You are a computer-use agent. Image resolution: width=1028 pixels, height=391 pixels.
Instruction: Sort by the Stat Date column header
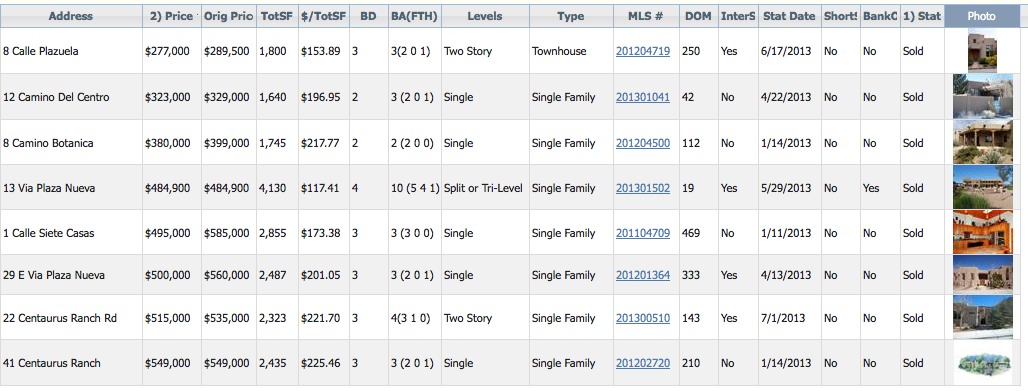click(789, 16)
